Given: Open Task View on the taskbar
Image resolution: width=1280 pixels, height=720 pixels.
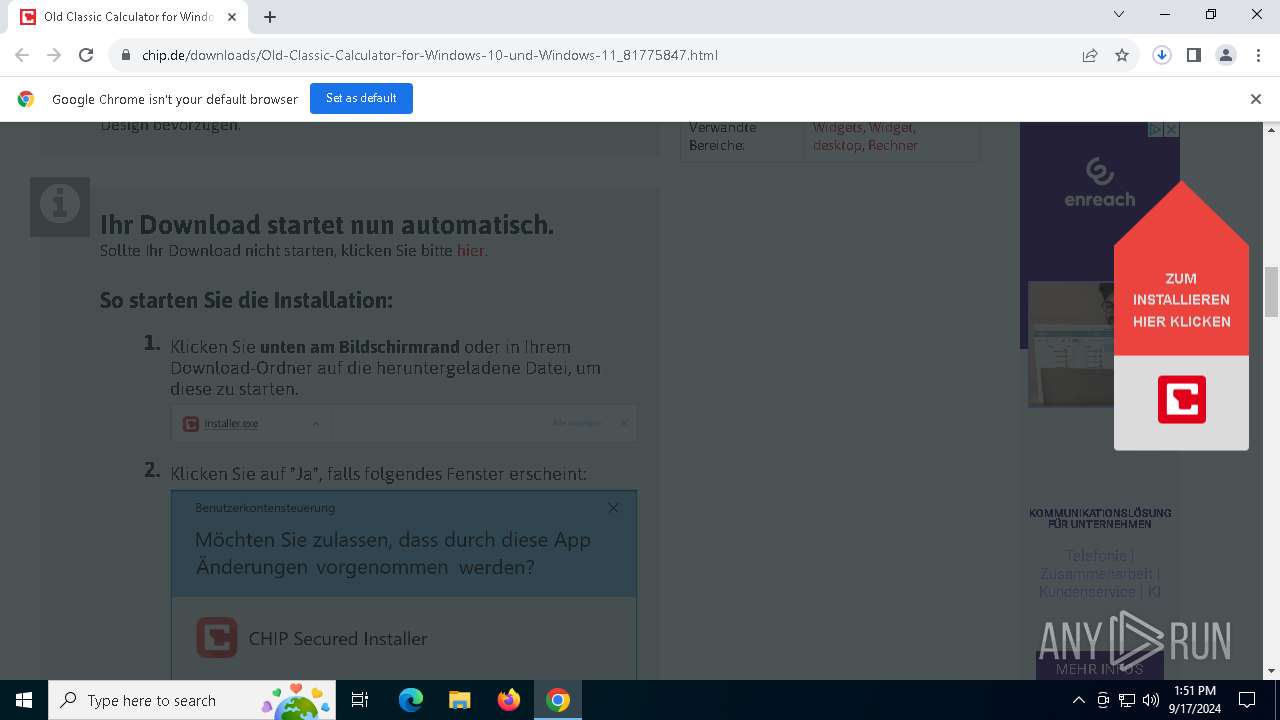Looking at the screenshot, I should tap(360, 700).
